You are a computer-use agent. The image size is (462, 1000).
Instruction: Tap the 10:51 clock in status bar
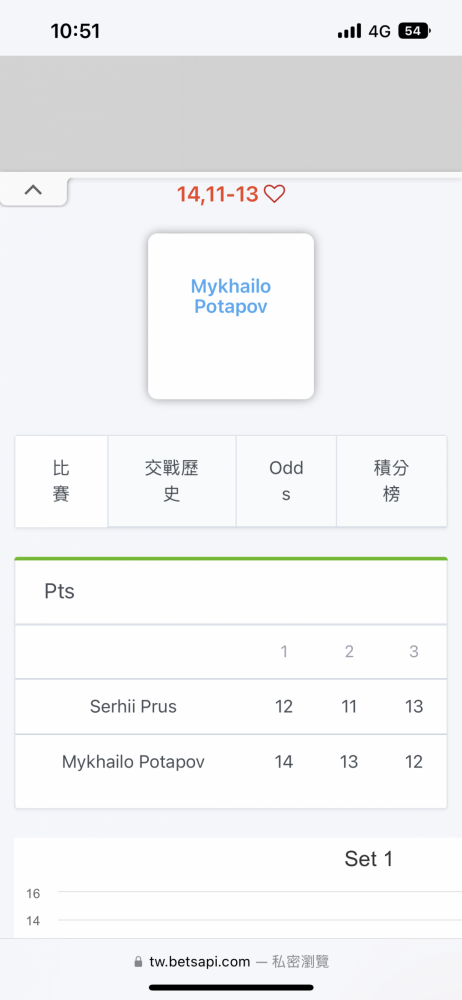(75, 31)
